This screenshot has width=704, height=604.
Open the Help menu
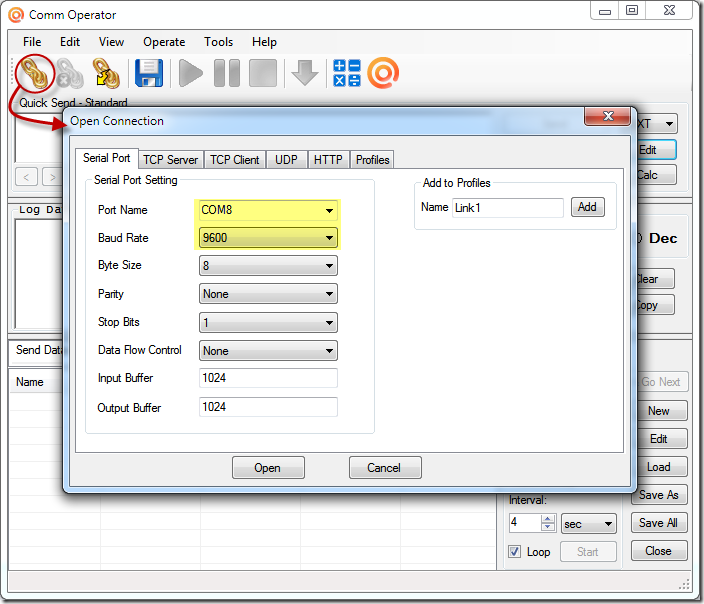(x=264, y=42)
